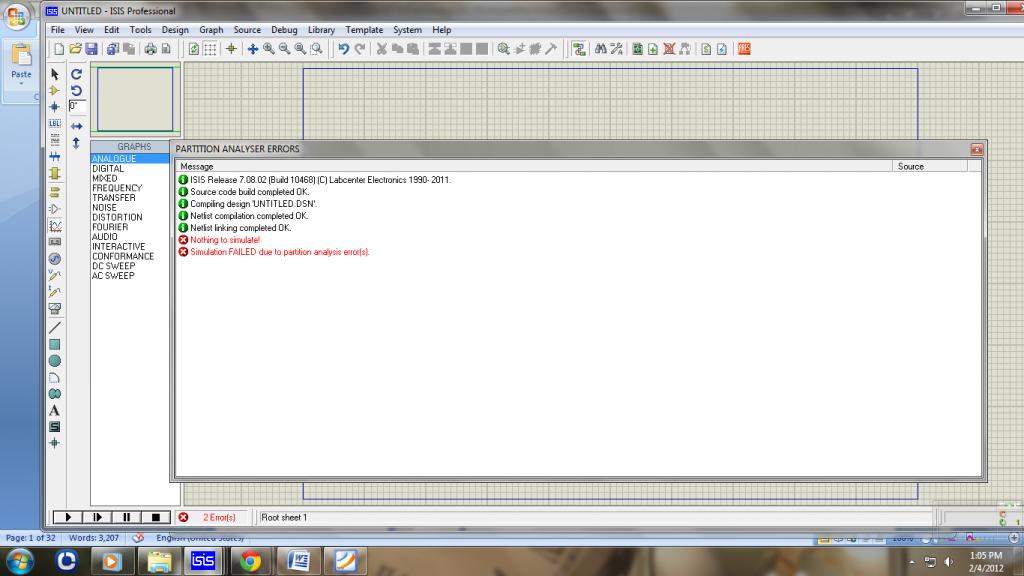Click the Windows Start orb

pos(20,562)
